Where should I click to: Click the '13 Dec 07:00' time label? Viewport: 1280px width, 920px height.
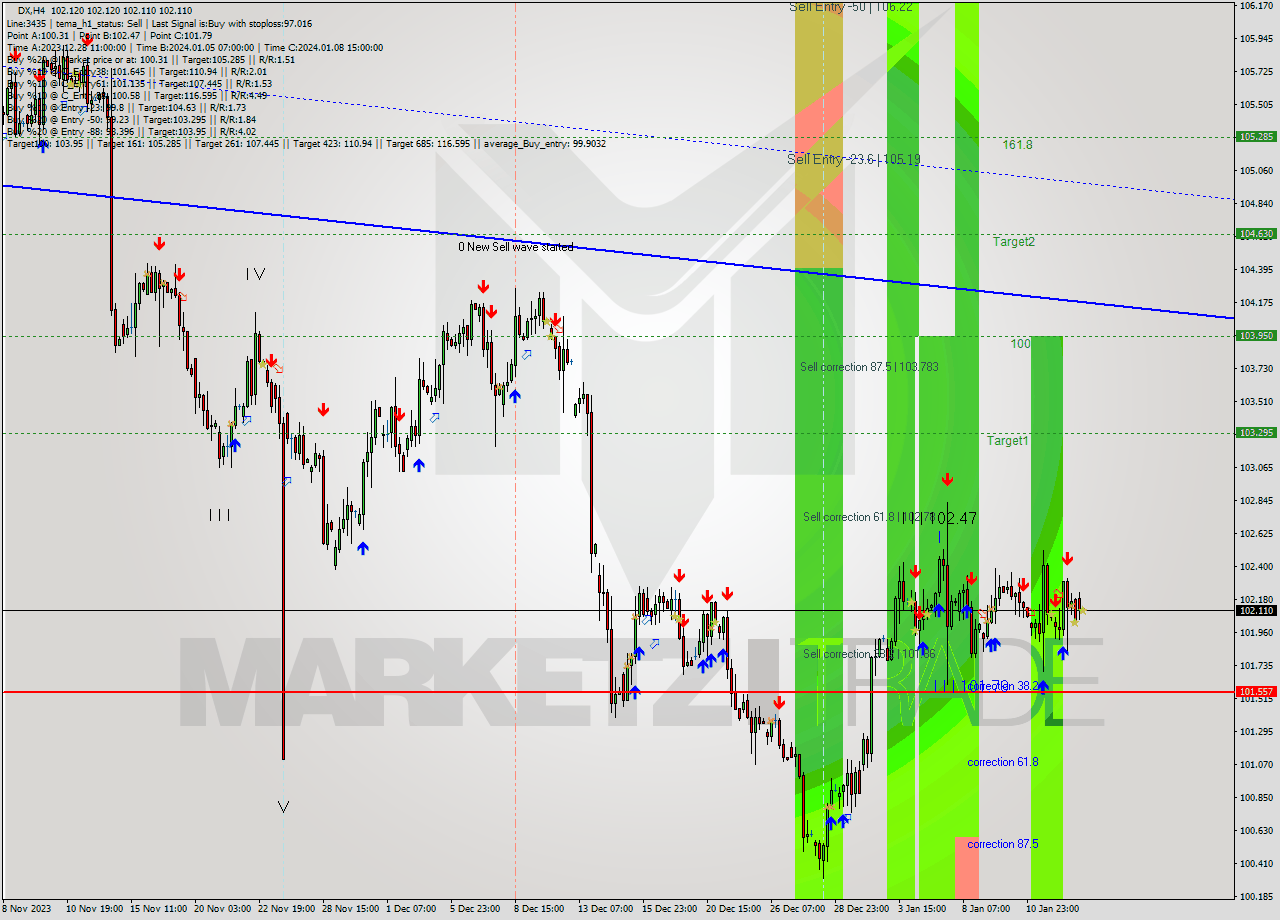[x=606, y=909]
